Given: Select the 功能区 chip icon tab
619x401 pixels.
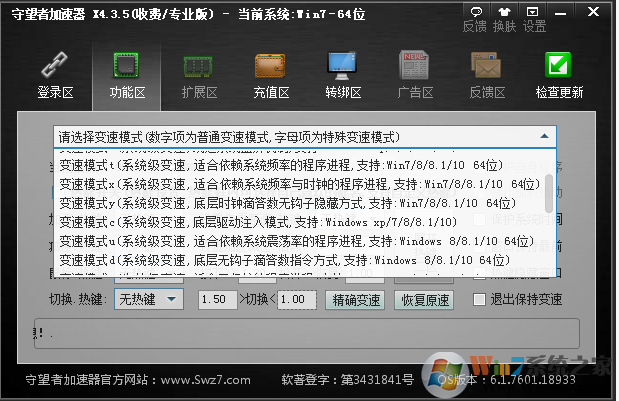Looking at the screenshot, I should [x=127, y=65].
